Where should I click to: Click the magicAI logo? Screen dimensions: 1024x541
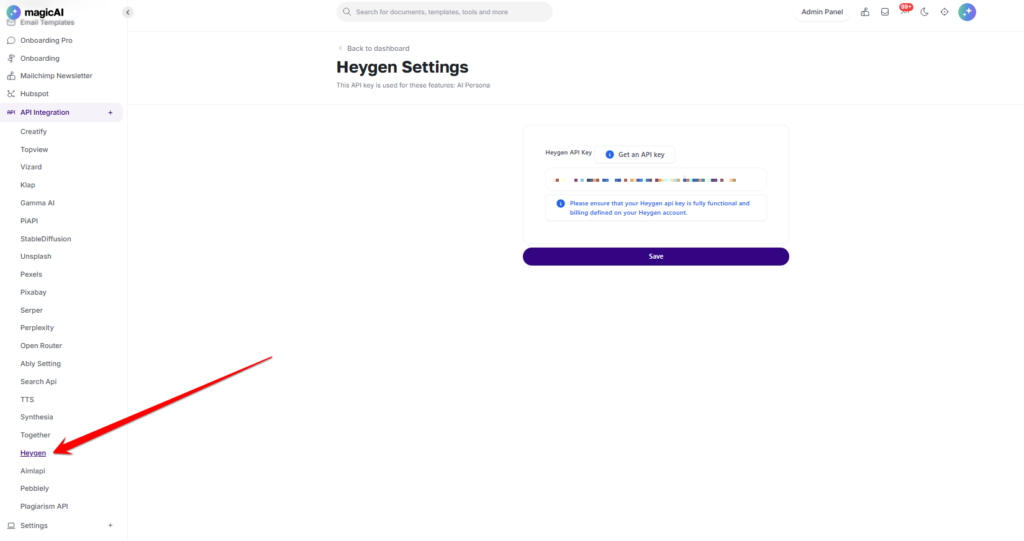[x=35, y=12]
